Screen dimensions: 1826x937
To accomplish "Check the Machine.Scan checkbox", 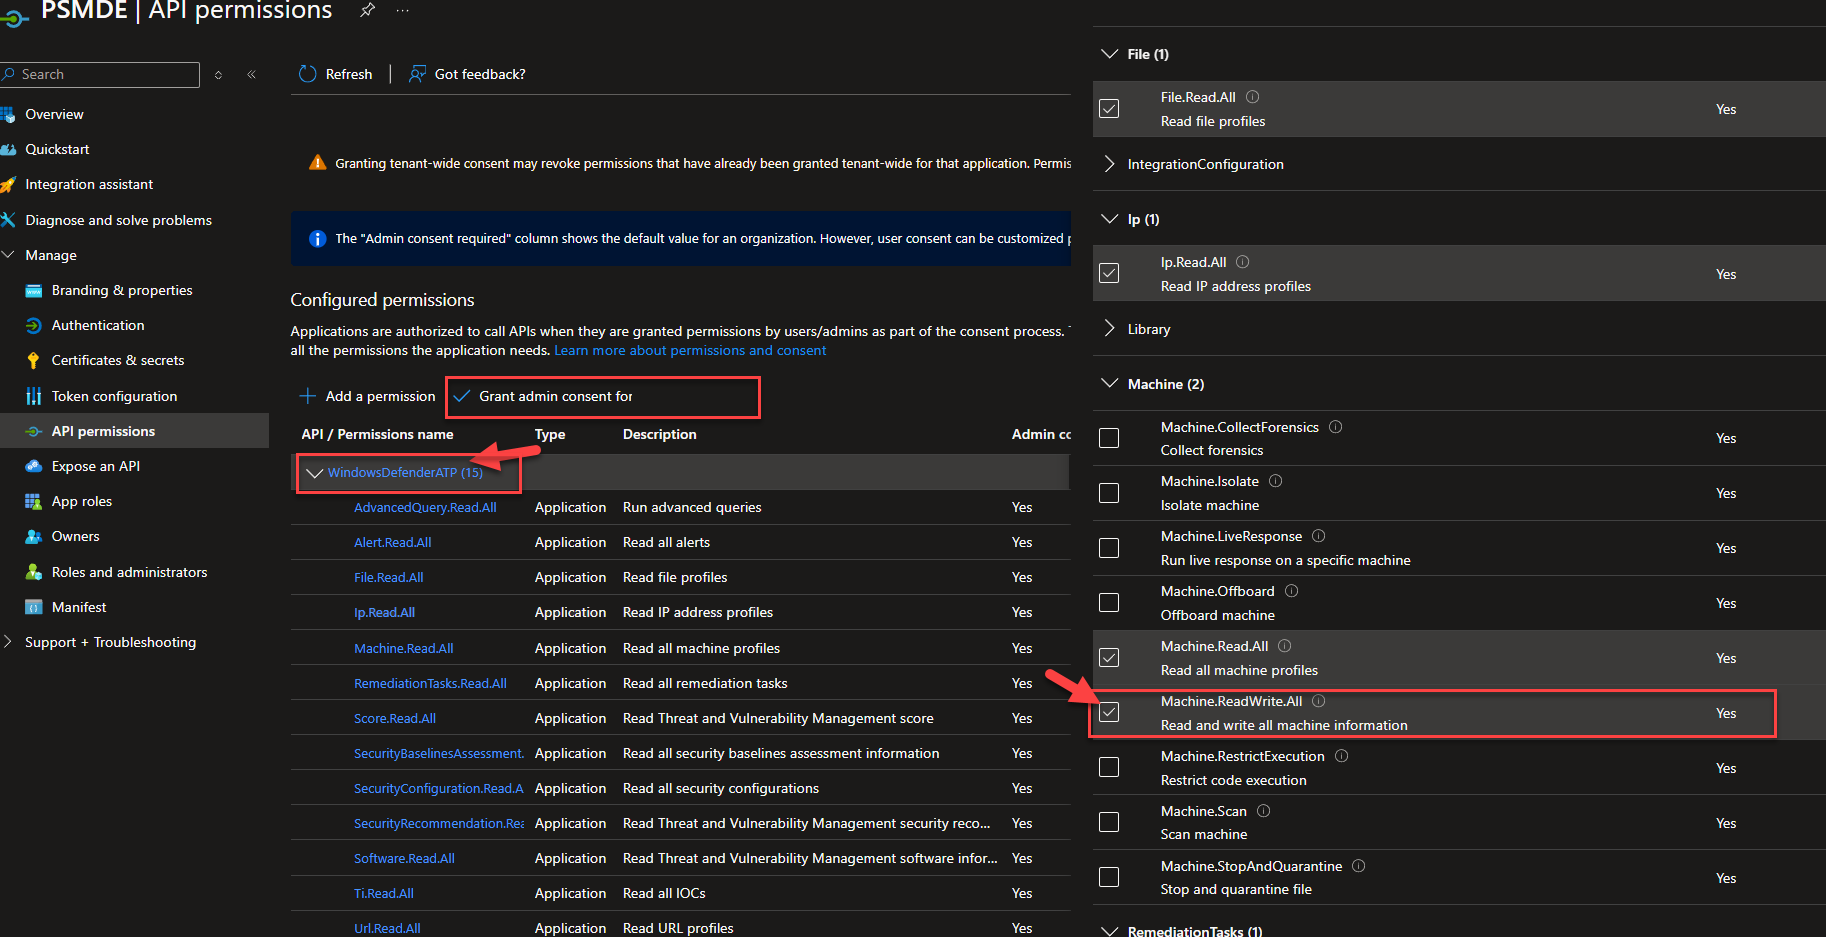I will [1109, 822].
